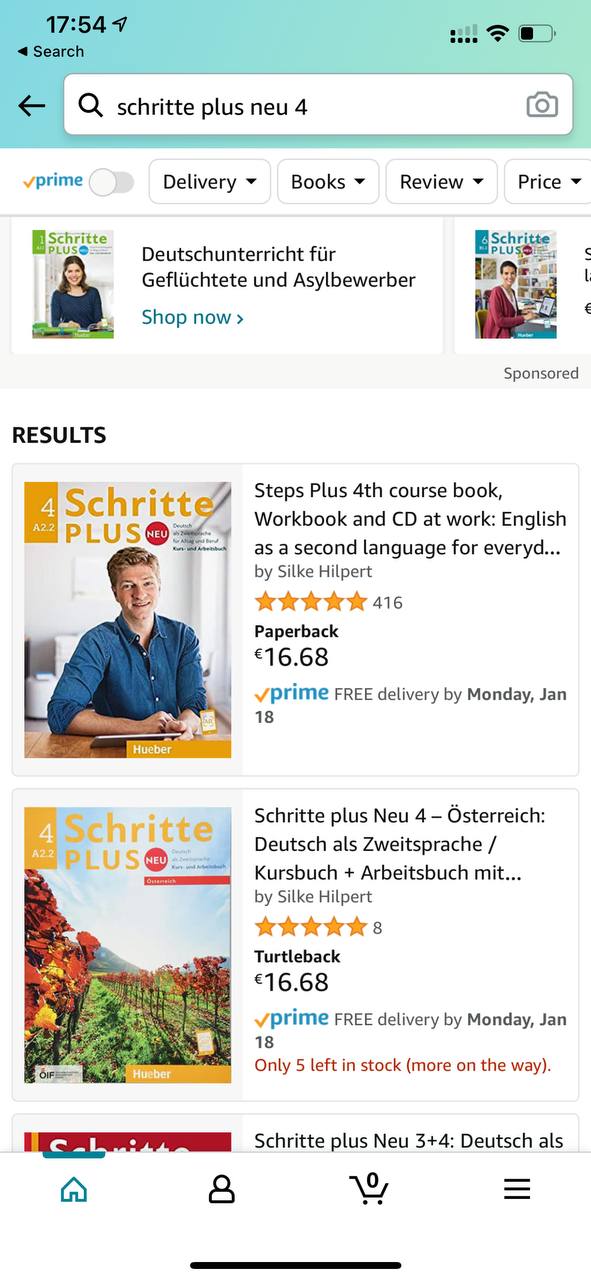Tap the vineyard Österreich book cover thumbnail

click(128, 945)
